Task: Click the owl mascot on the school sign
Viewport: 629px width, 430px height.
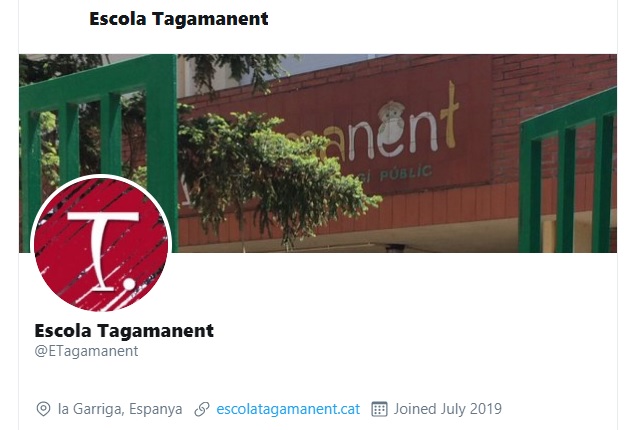Action: click(392, 129)
